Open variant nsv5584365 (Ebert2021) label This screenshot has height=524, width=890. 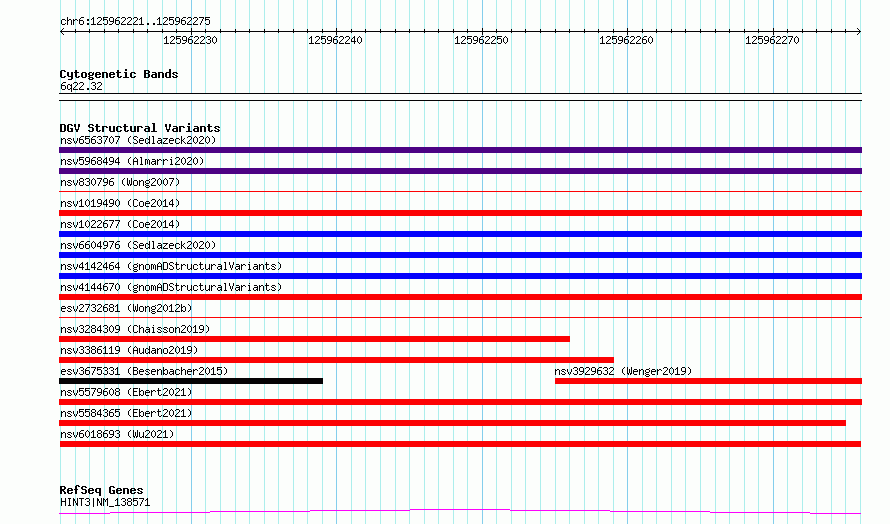tap(126, 413)
